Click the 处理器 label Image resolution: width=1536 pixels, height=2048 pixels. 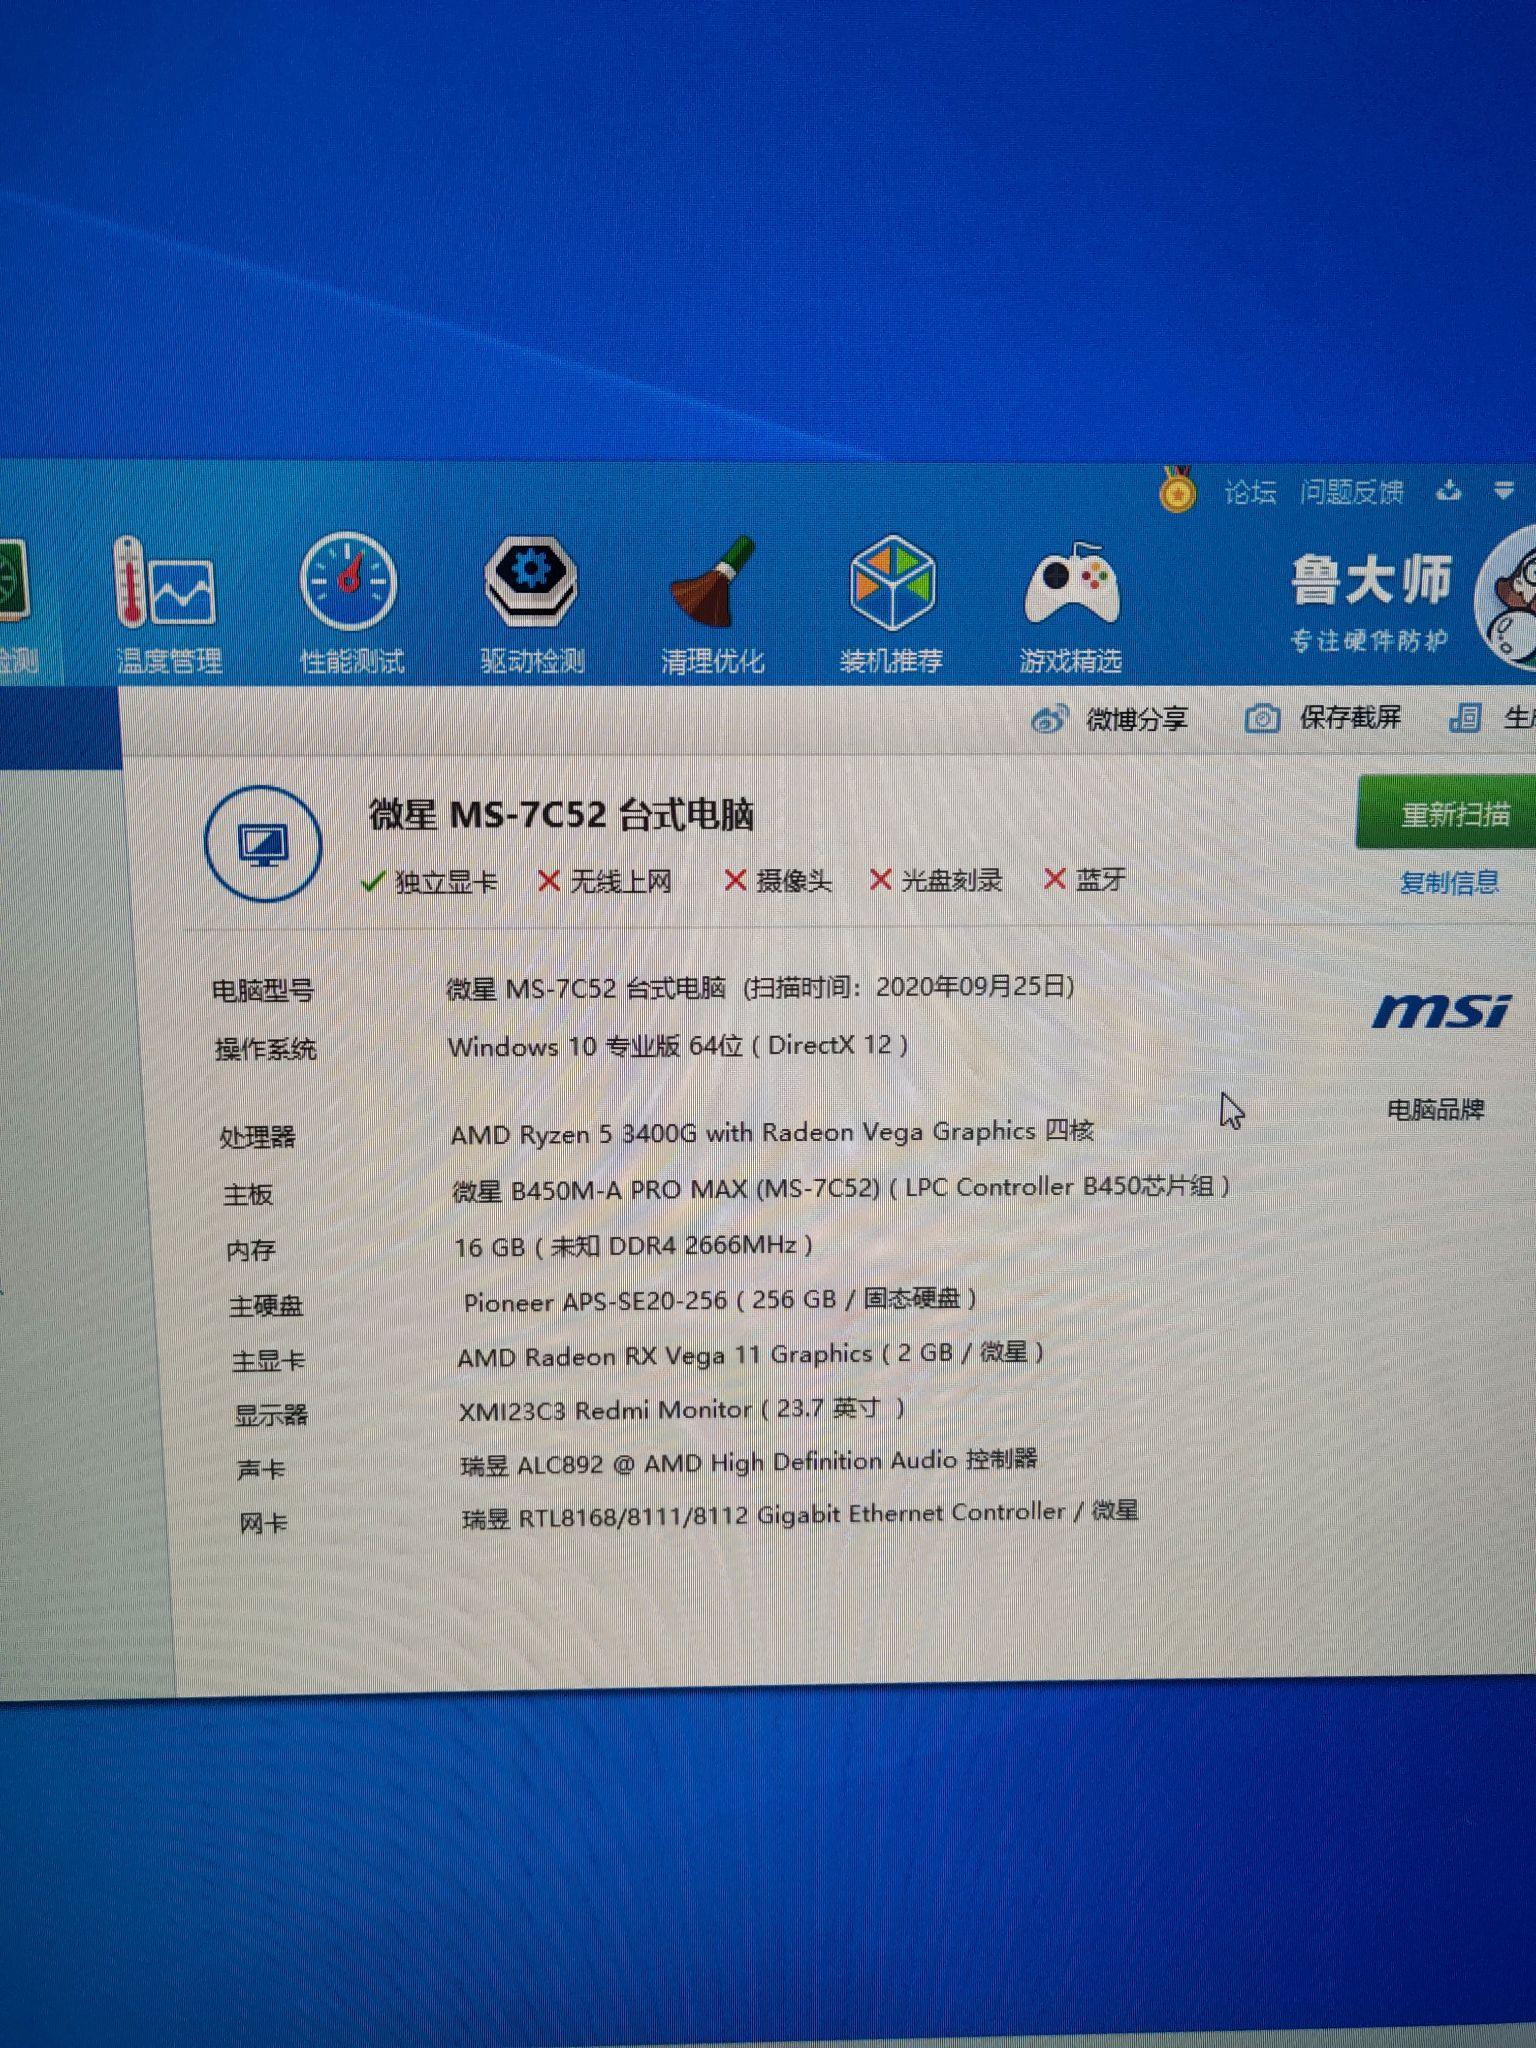click(258, 1138)
